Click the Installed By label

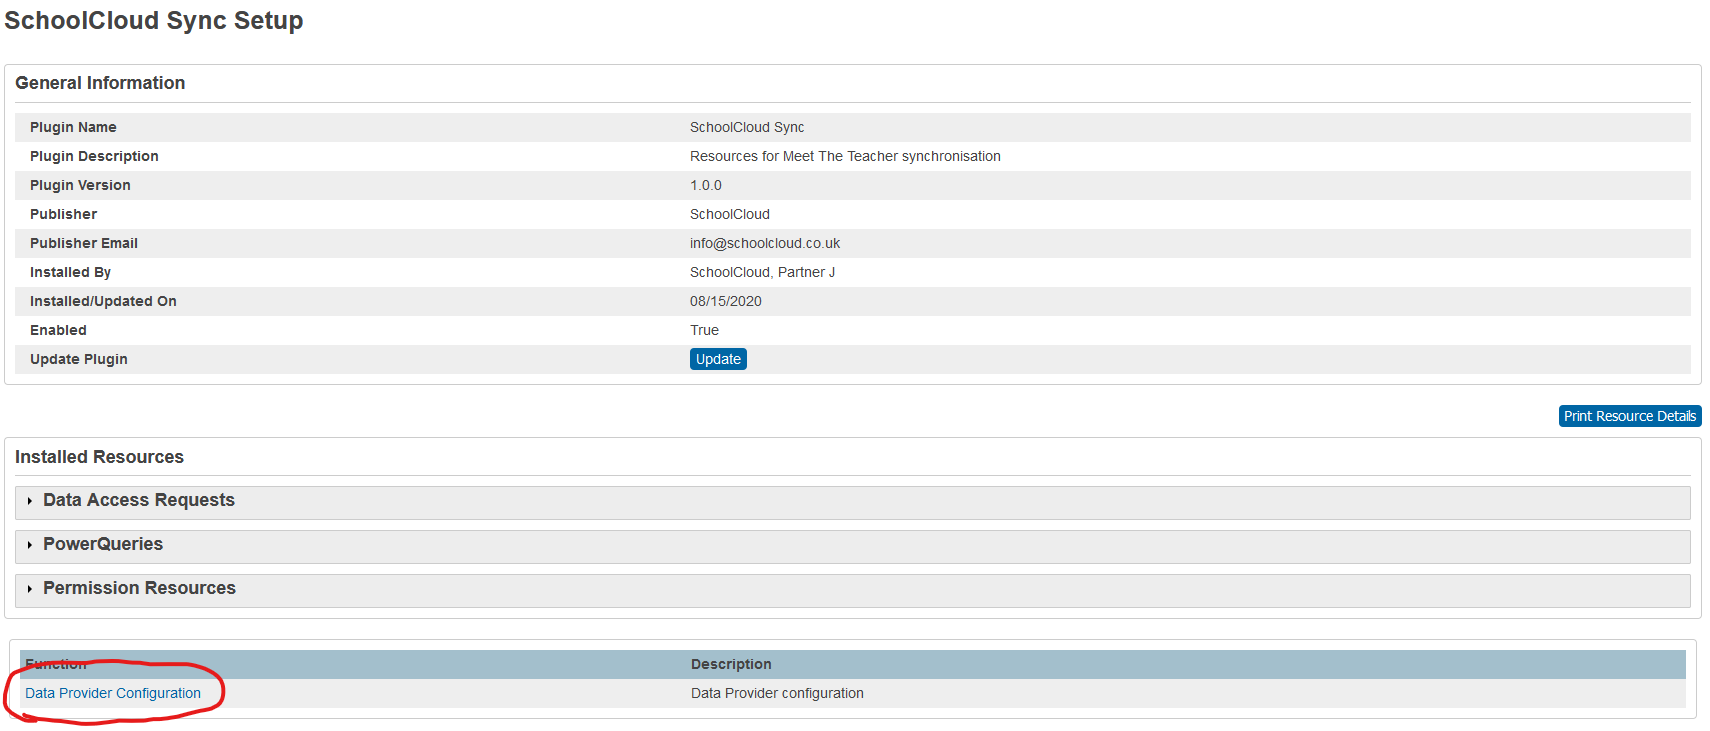pos(70,272)
